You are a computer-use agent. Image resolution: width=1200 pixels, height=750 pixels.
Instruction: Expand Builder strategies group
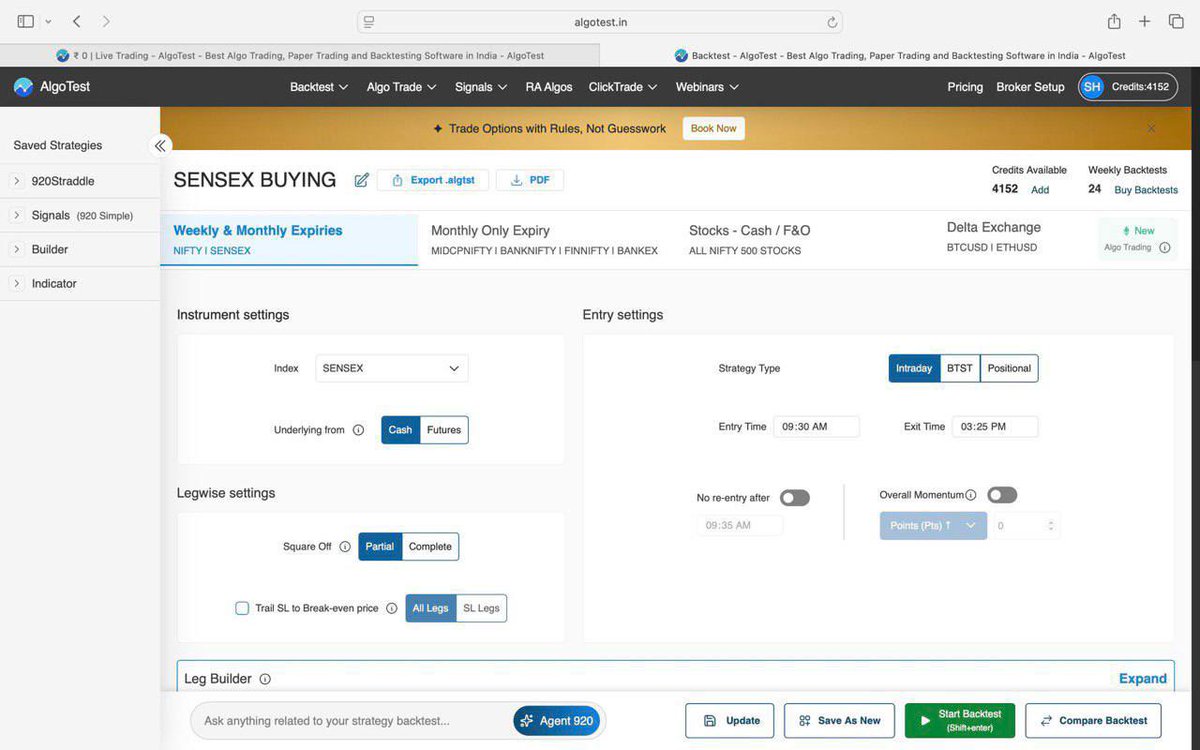pyautogui.click(x=17, y=249)
